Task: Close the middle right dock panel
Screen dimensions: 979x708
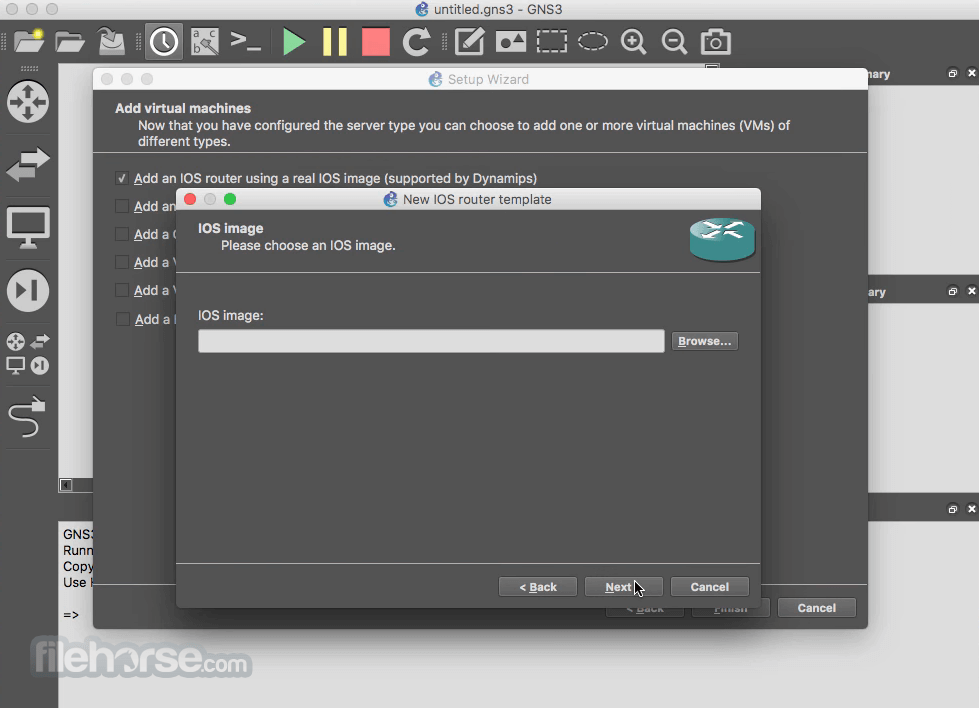Action: [x=972, y=292]
